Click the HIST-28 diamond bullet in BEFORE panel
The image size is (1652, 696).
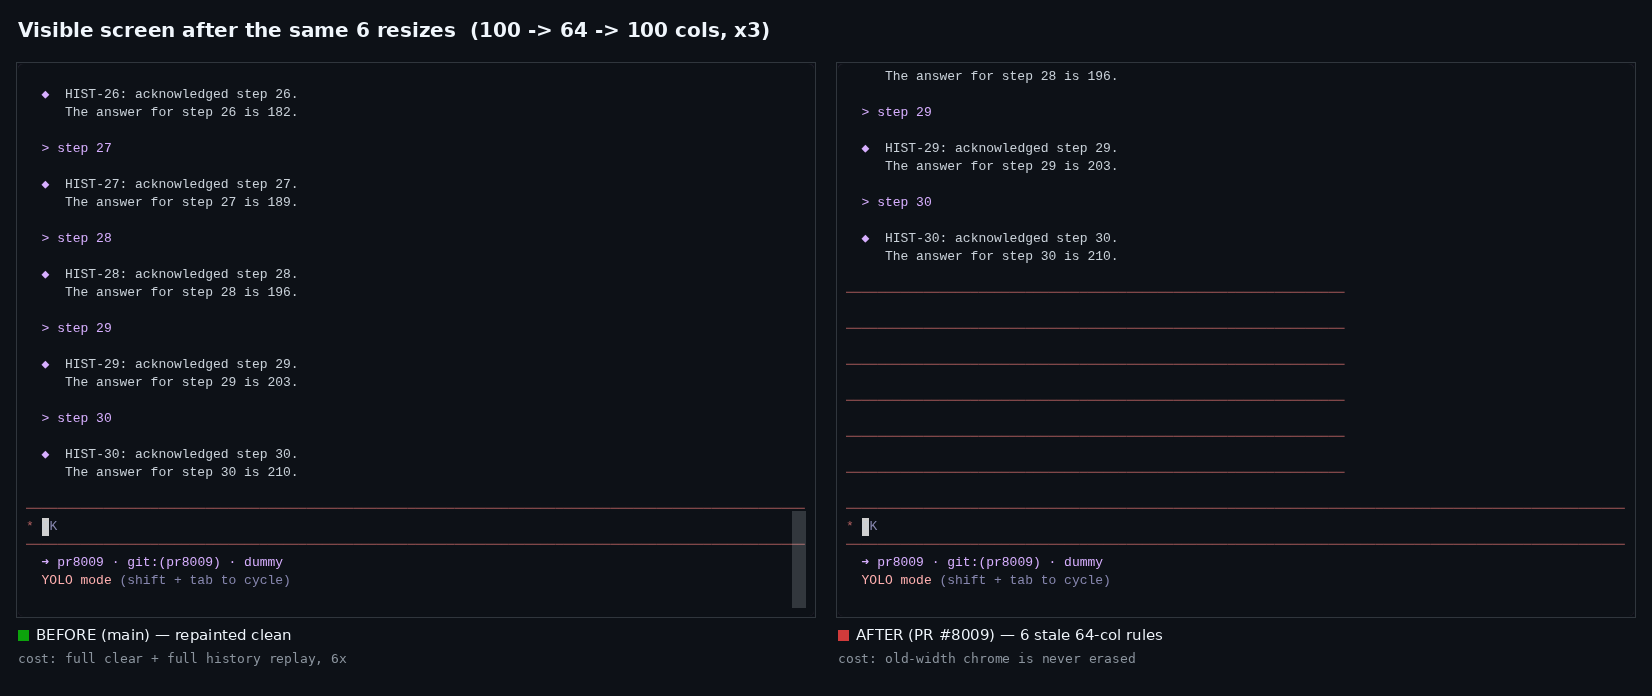pyautogui.click(x=45, y=274)
